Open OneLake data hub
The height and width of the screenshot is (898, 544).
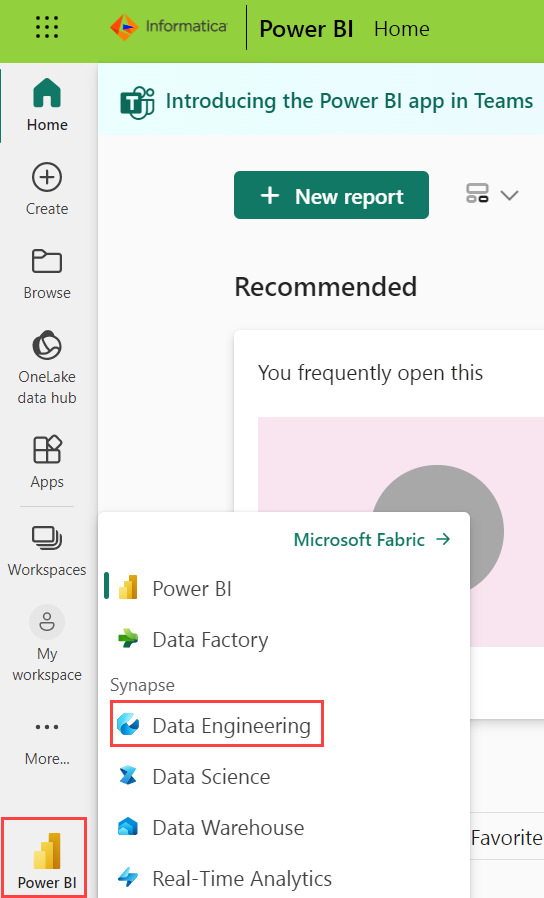[47, 367]
